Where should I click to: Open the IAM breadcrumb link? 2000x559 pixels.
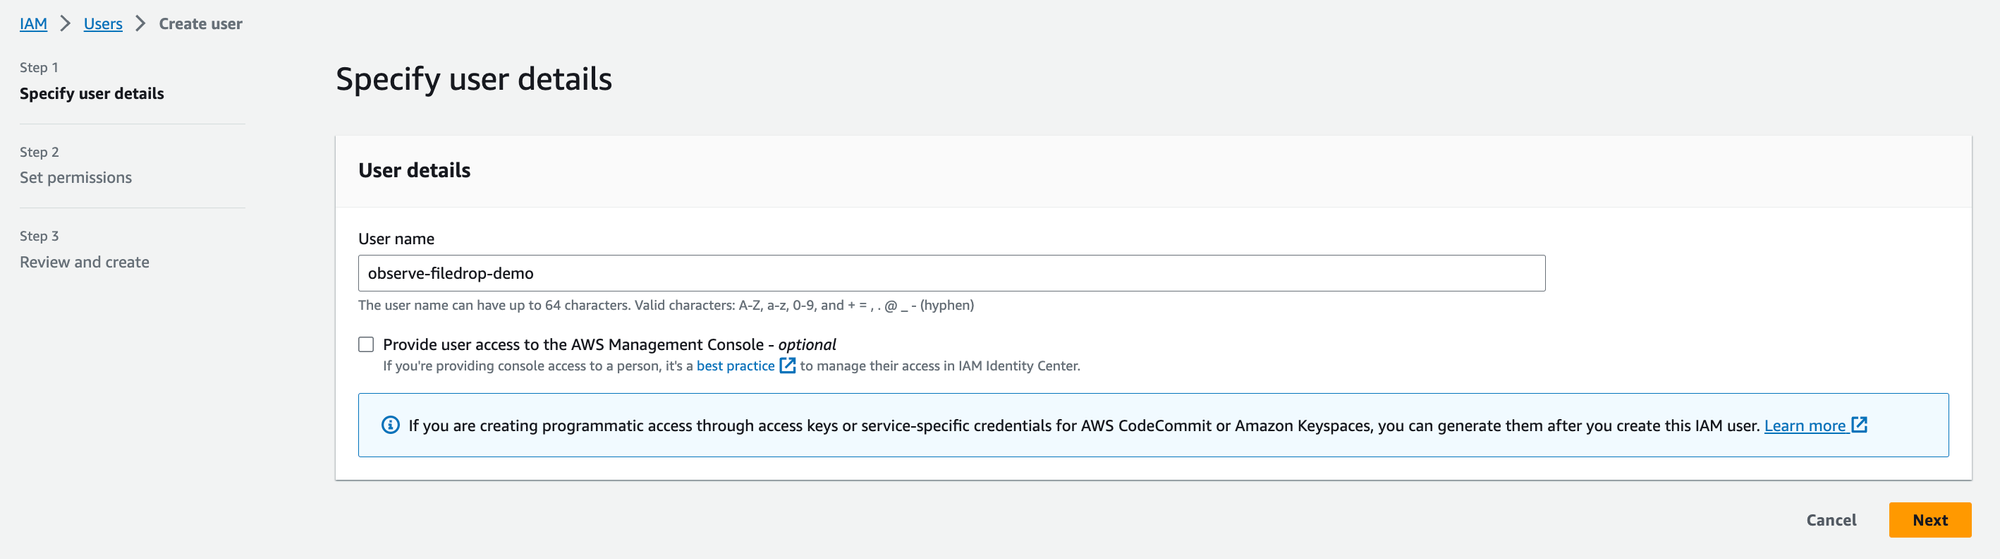[33, 23]
